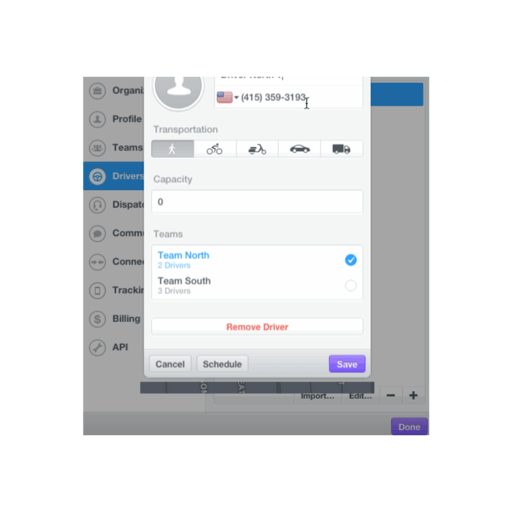Open API wrench icon in sidebar
The image size is (512, 512).
[97, 347]
